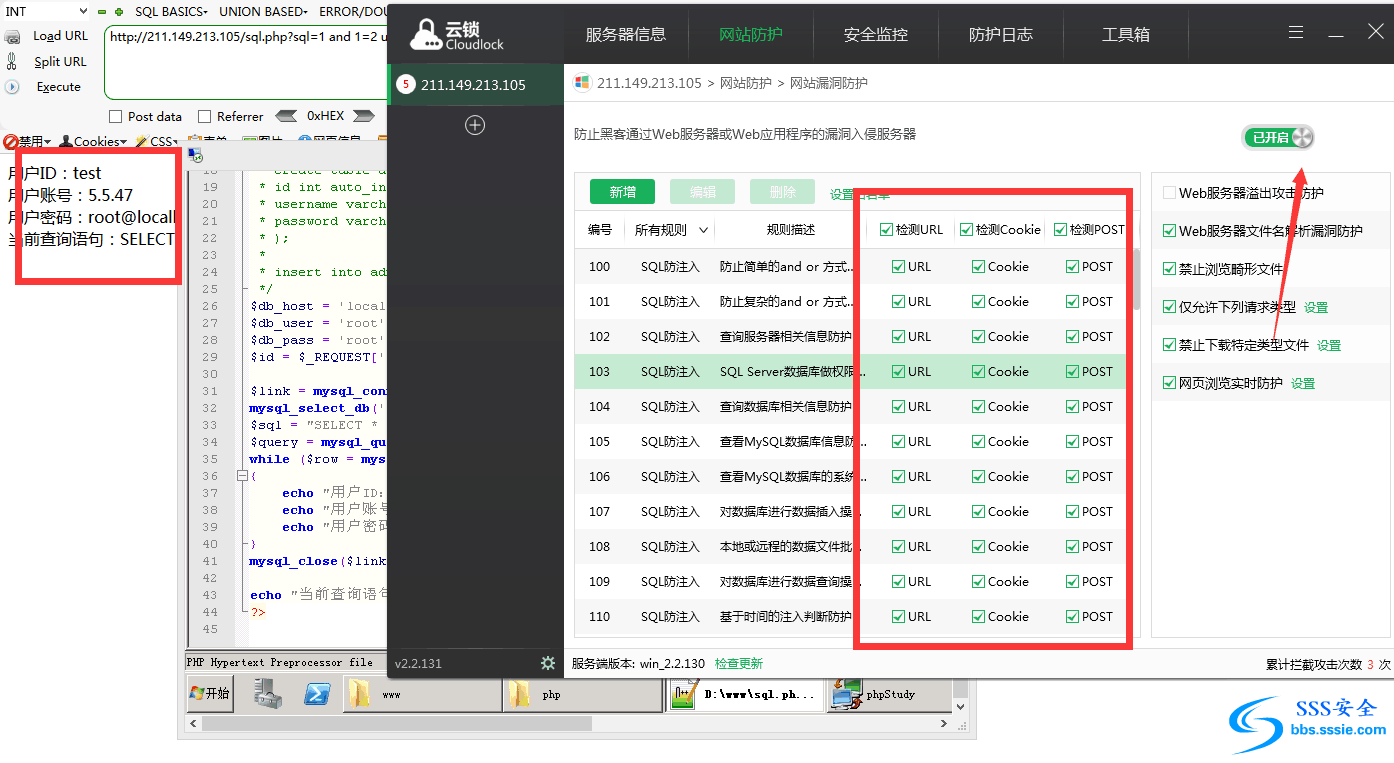This screenshot has height=763, width=1394.
Task: Click the Split URL scissors icon
Action: (12, 61)
